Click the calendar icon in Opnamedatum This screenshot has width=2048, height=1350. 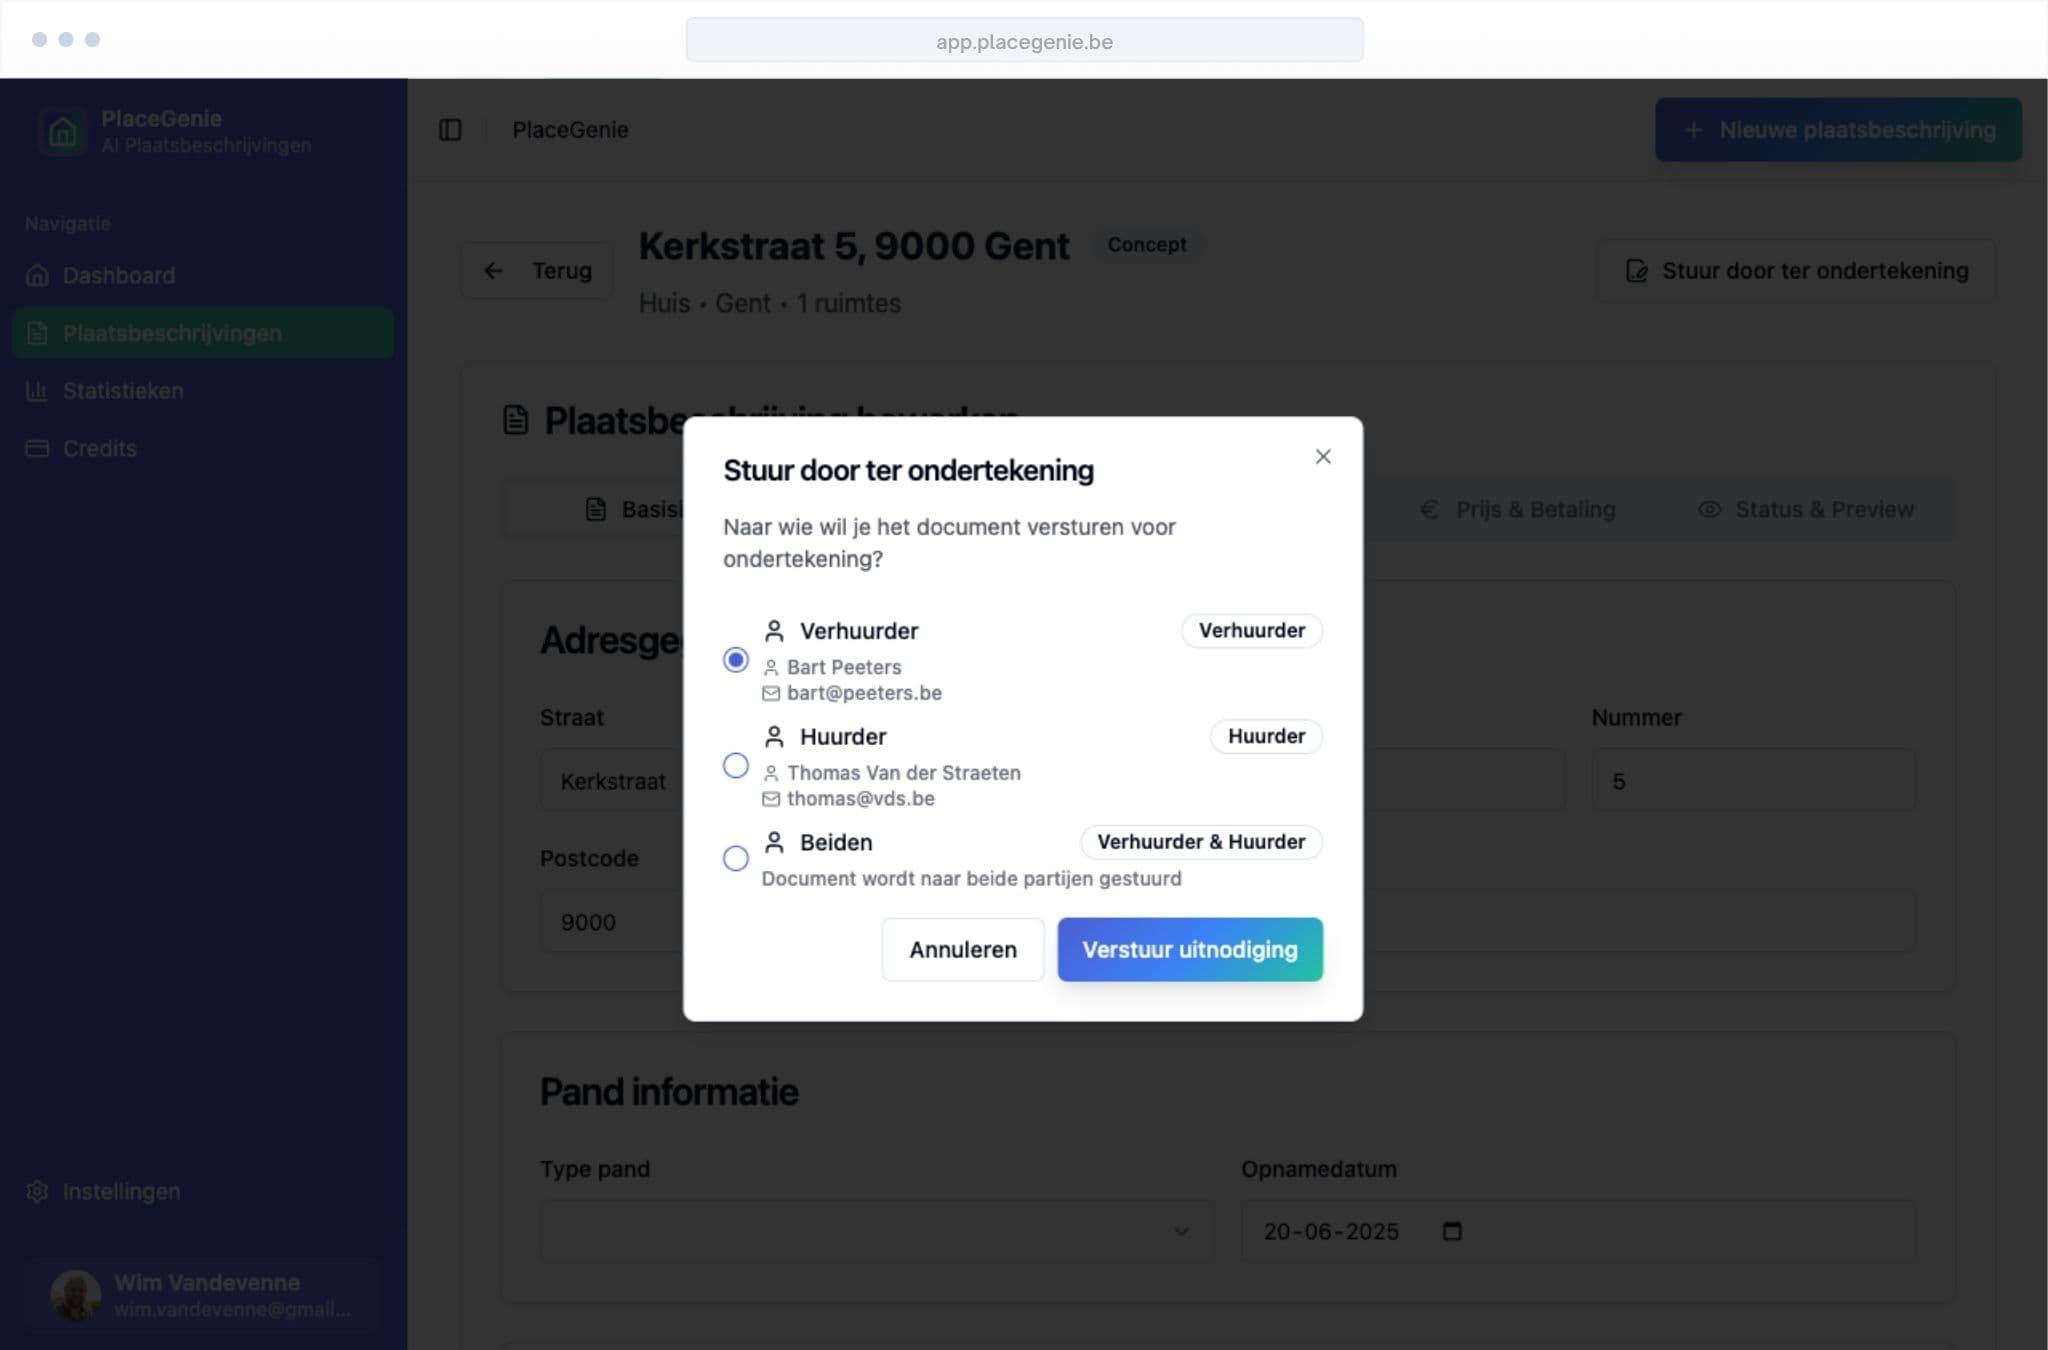tap(1452, 1231)
